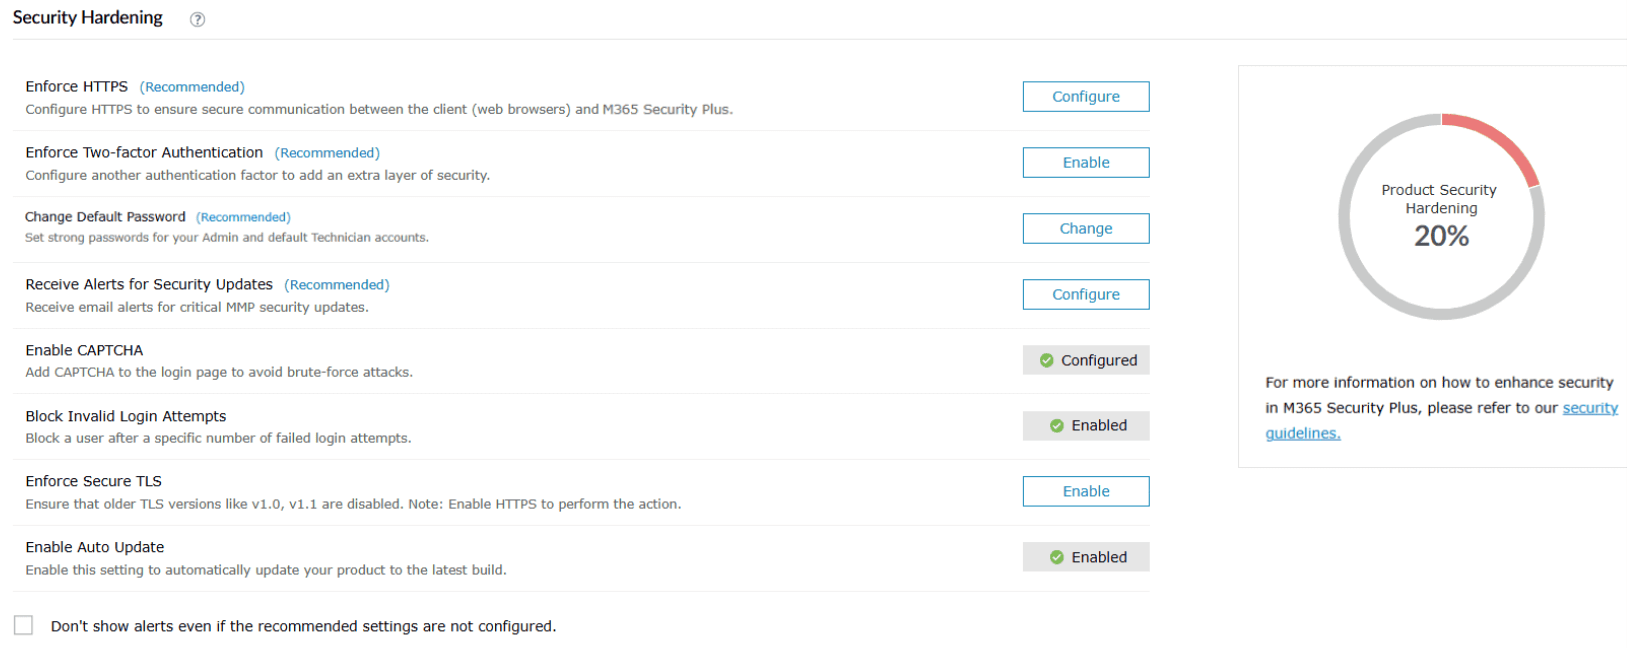Enable Two-factor Authentication
Viewport: 1627px width, 648px height.
1085,163
